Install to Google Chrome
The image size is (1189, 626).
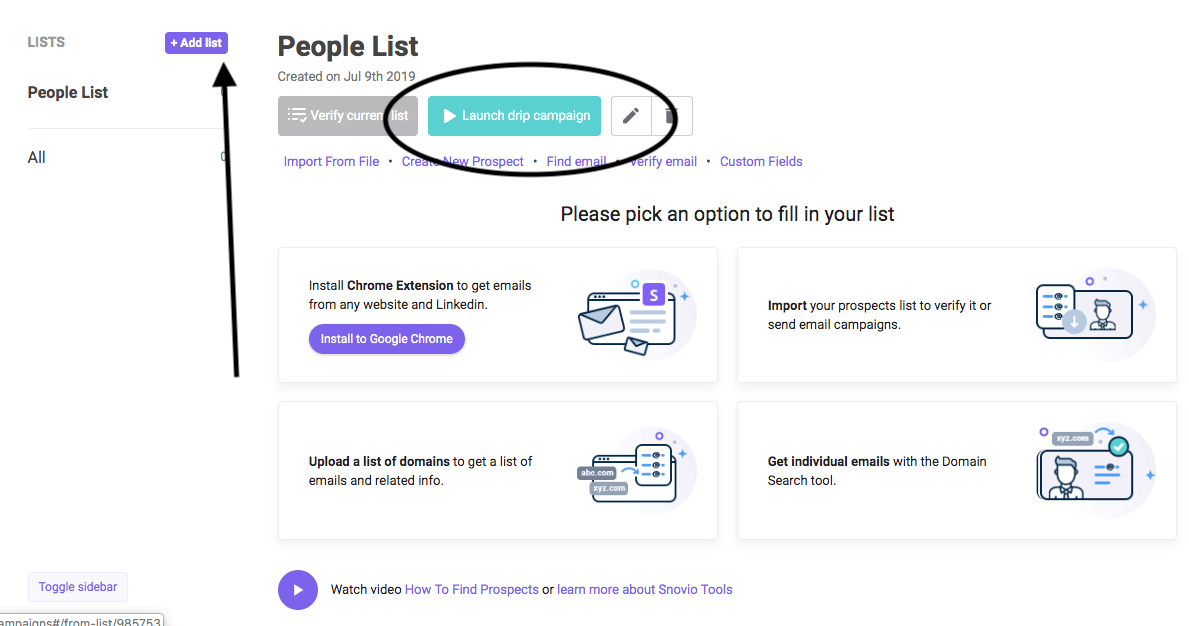click(x=387, y=339)
